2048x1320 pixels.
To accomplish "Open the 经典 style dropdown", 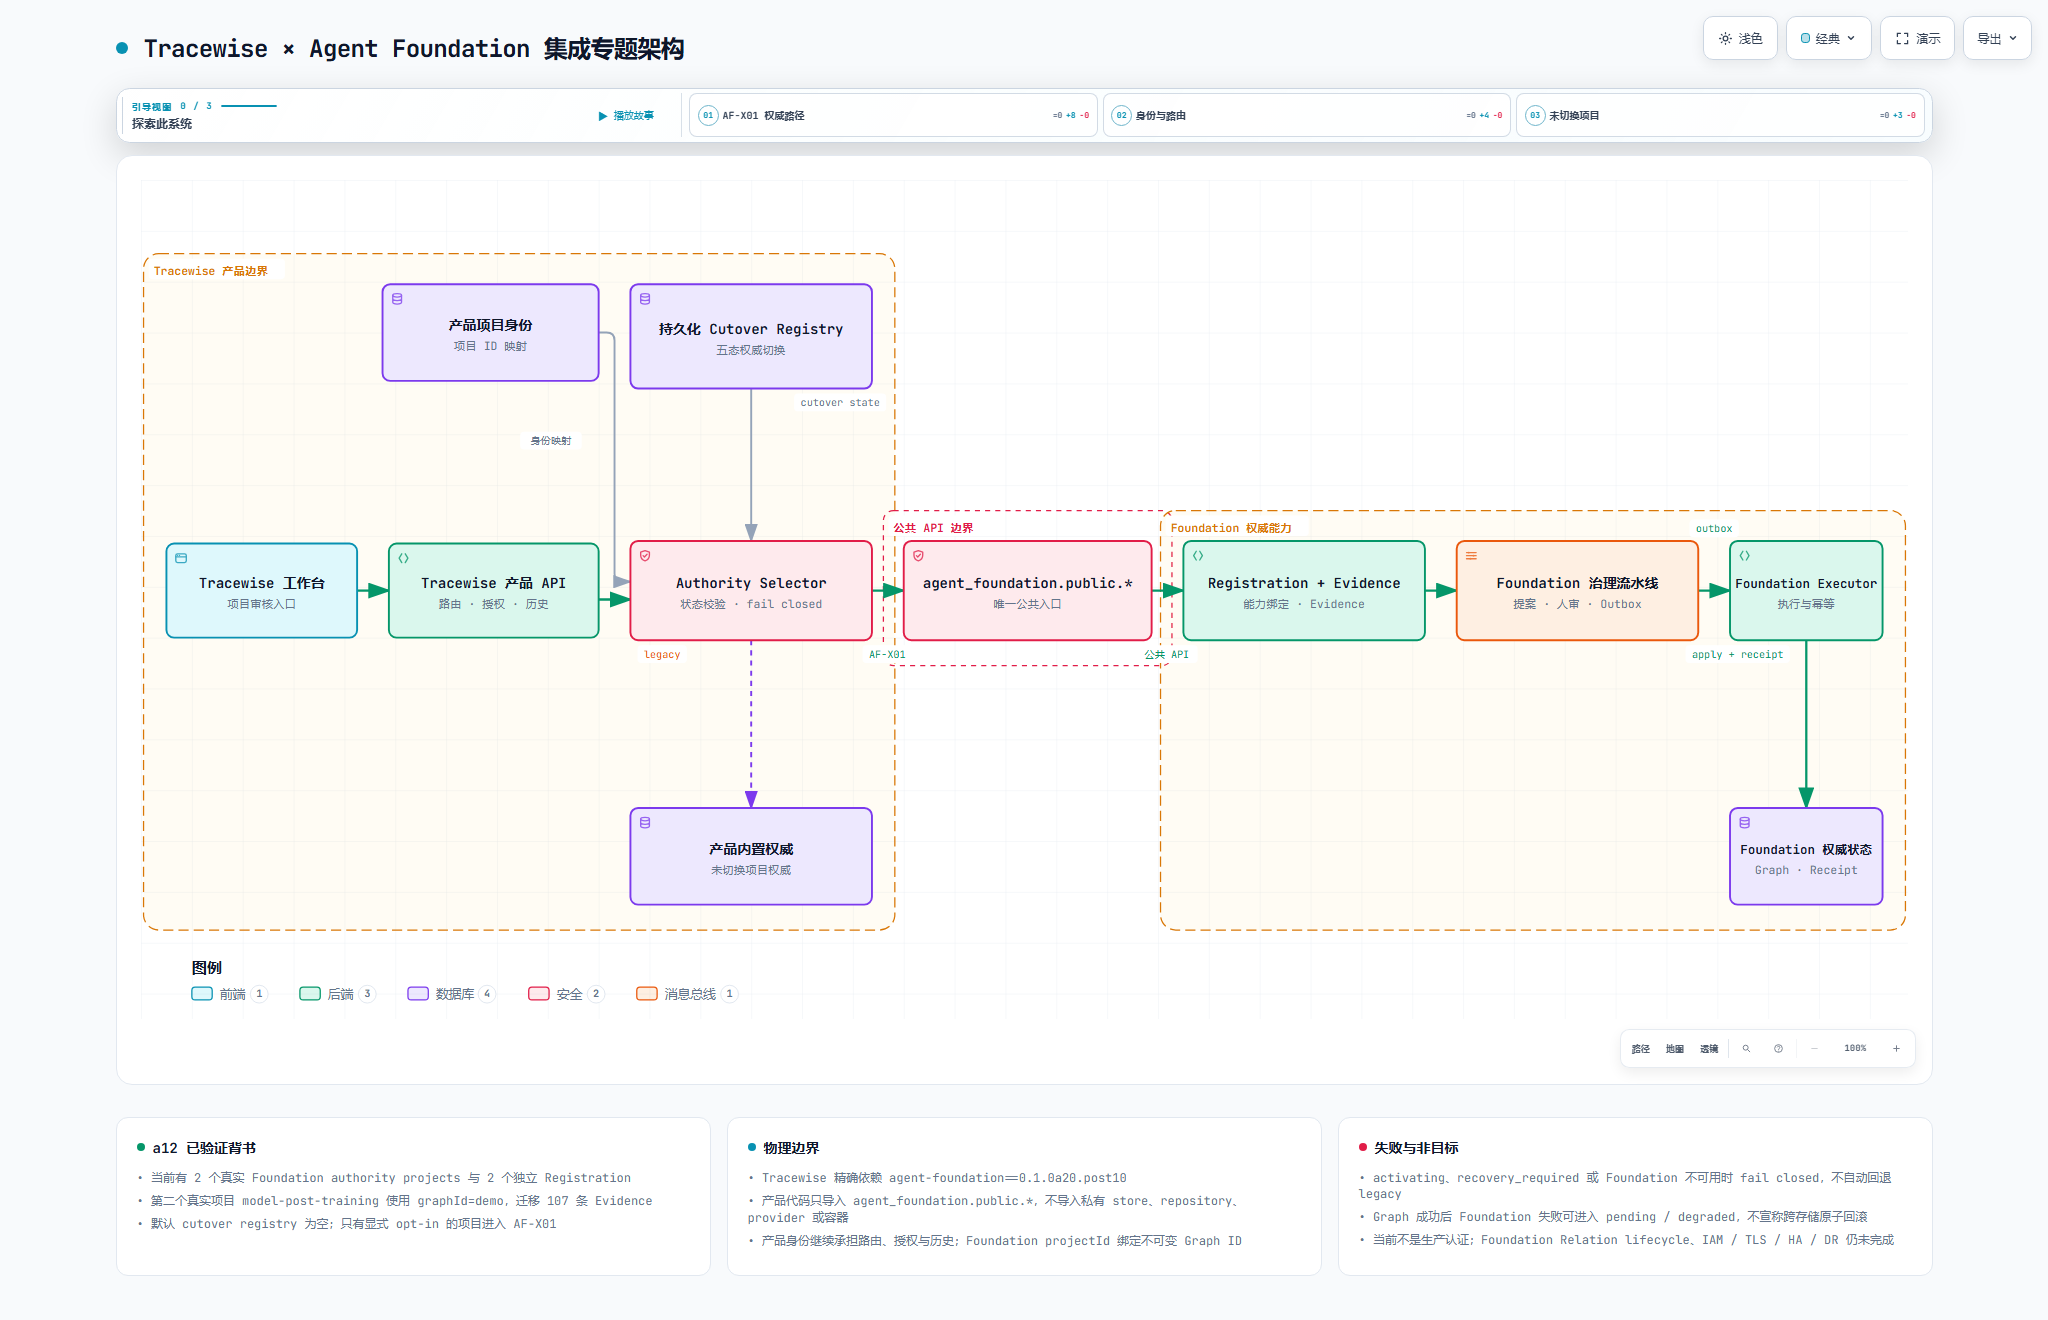I will pyautogui.click(x=1828, y=38).
